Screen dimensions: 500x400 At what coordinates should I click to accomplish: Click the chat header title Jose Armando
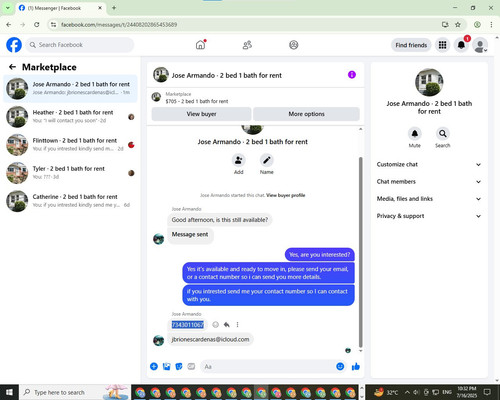point(226,75)
